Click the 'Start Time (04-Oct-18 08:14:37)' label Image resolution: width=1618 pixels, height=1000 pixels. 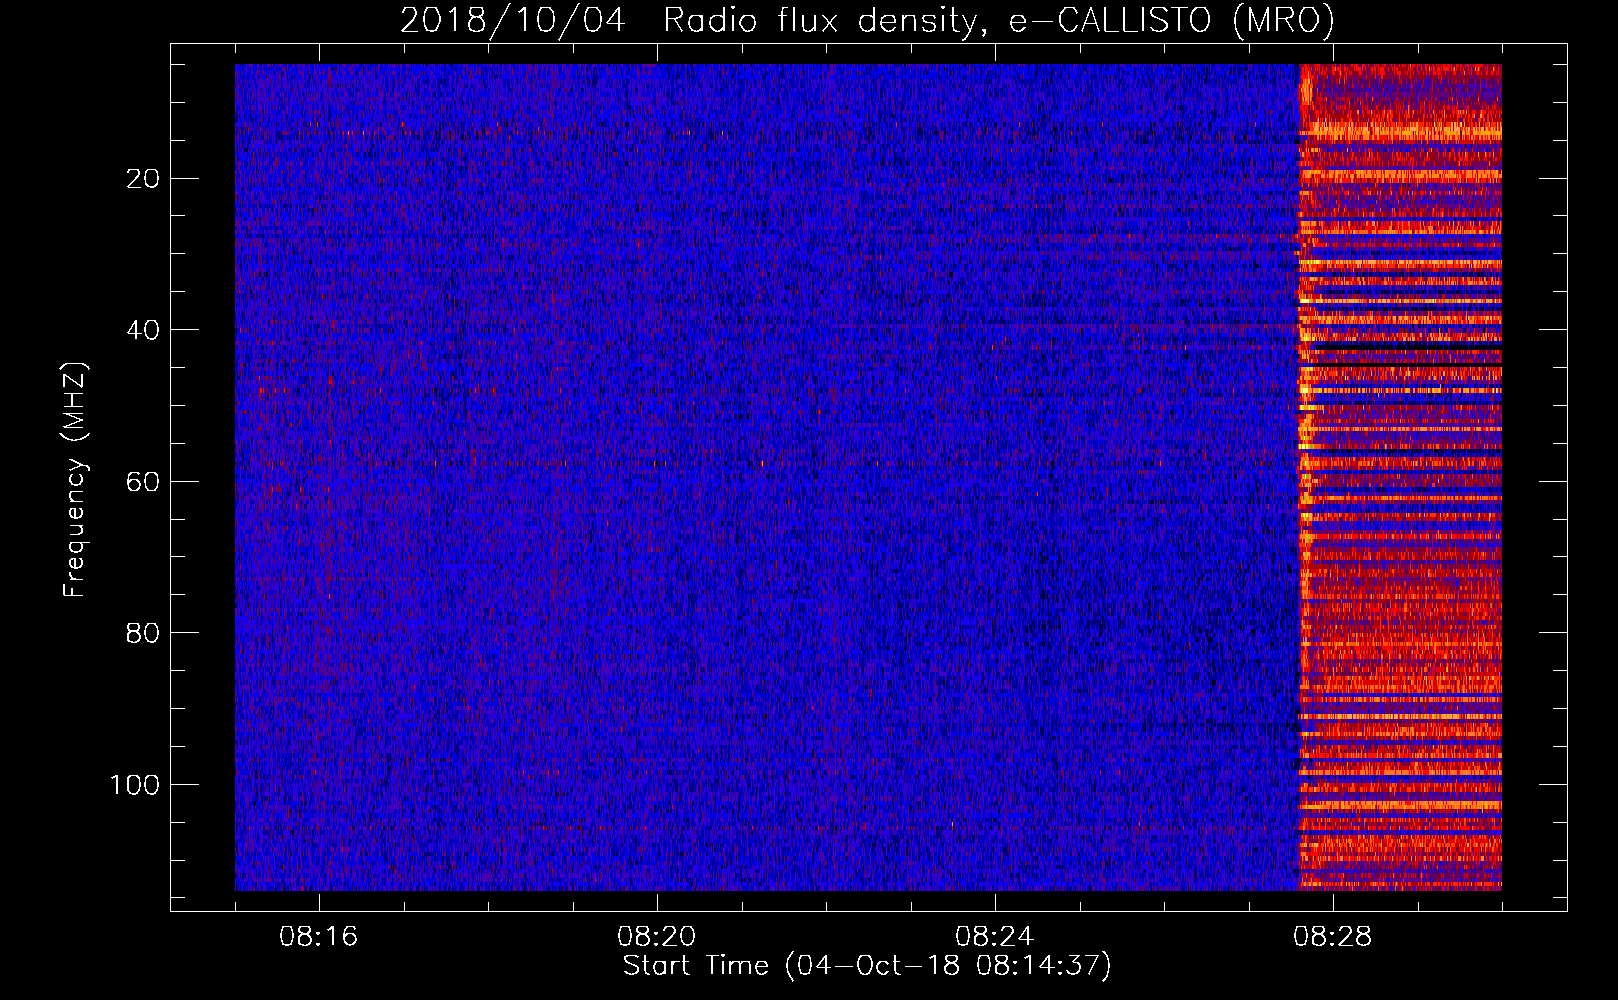(x=867, y=966)
